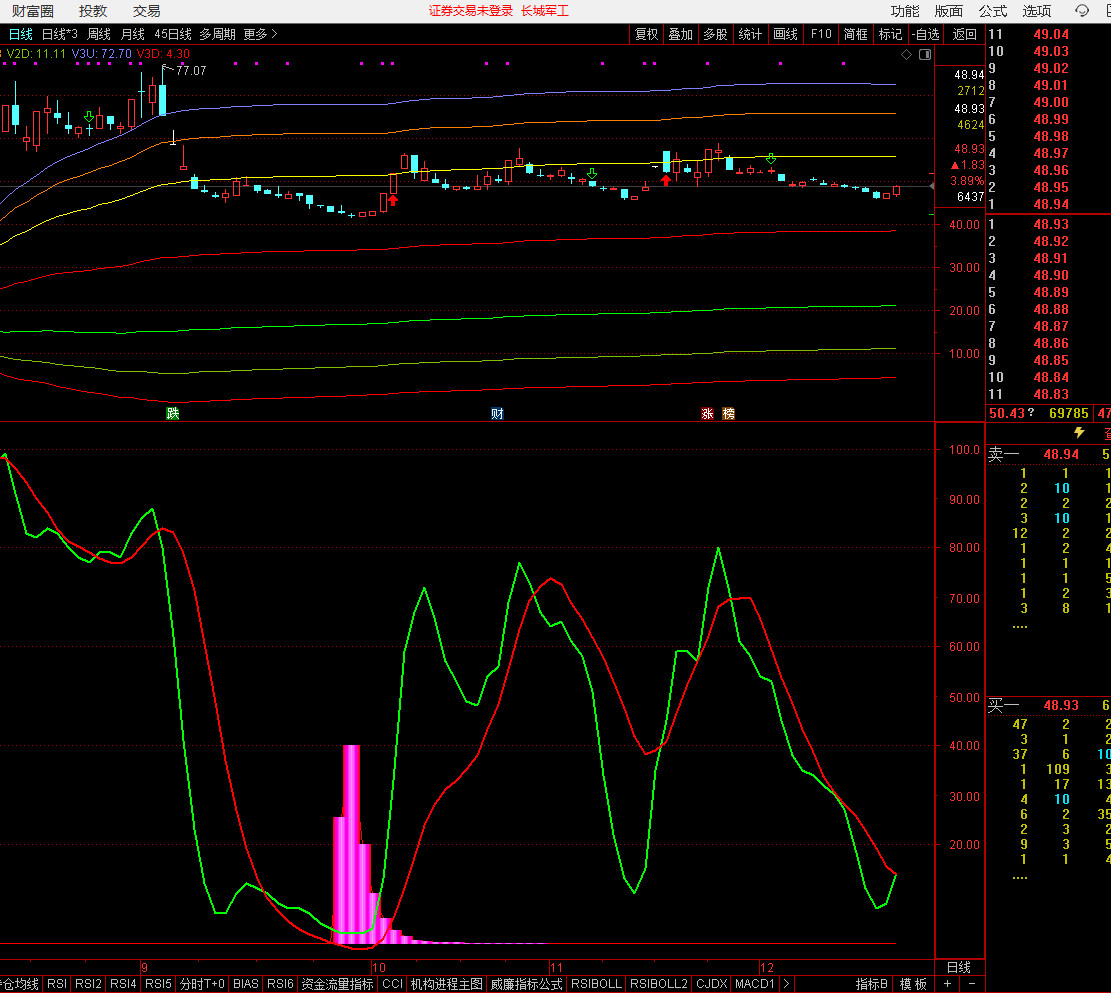The height and width of the screenshot is (993, 1111).
Task: Click the diamond icon above the chart
Action: [906, 55]
